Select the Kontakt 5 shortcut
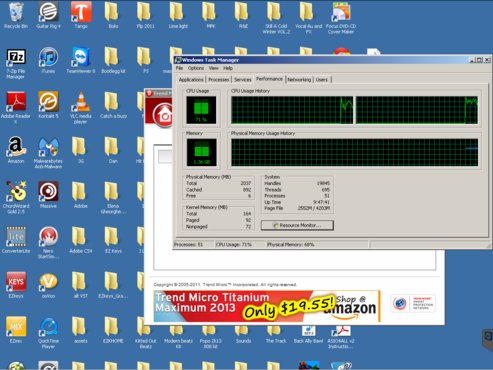The height and width of the screenshot is (370, 493). (x=48, y=105)
